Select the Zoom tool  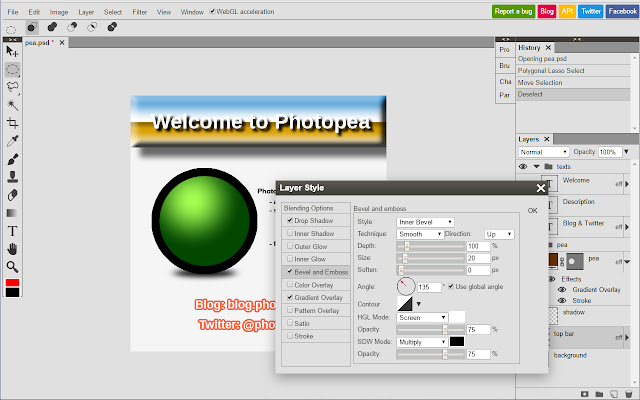coord(12,267)
